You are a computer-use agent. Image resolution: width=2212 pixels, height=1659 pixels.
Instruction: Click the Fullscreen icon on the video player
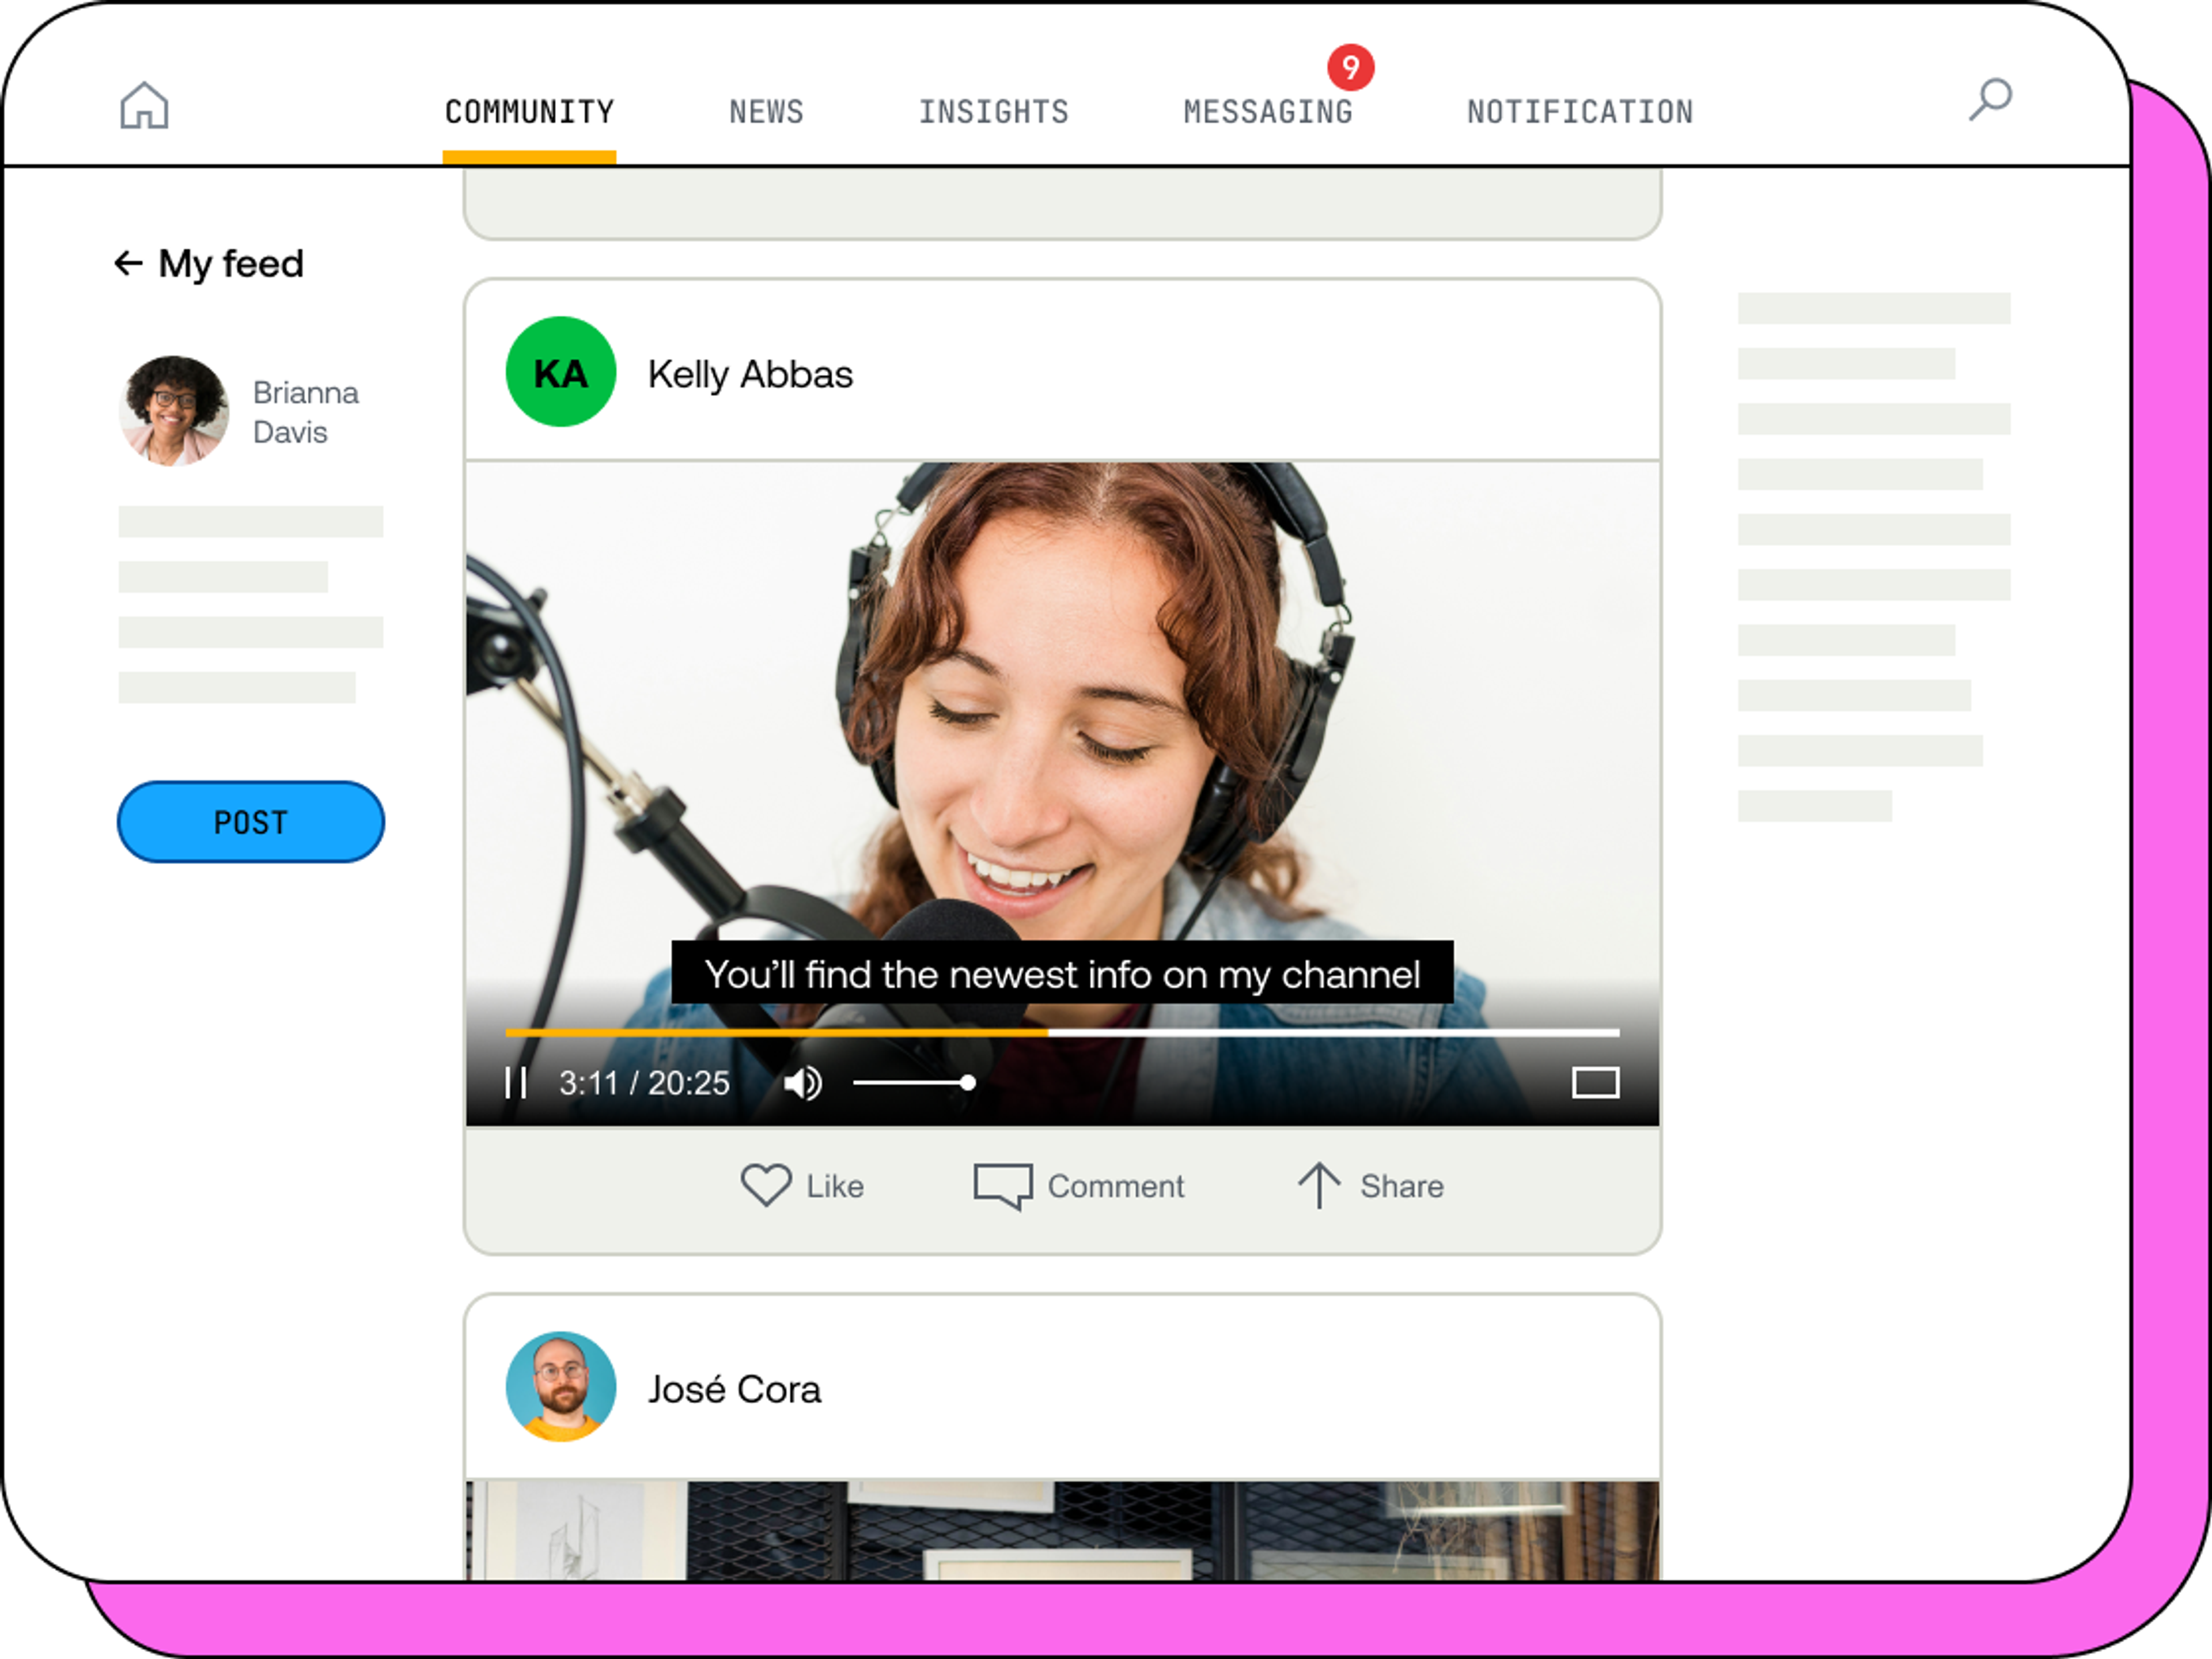(1596, 1082)
